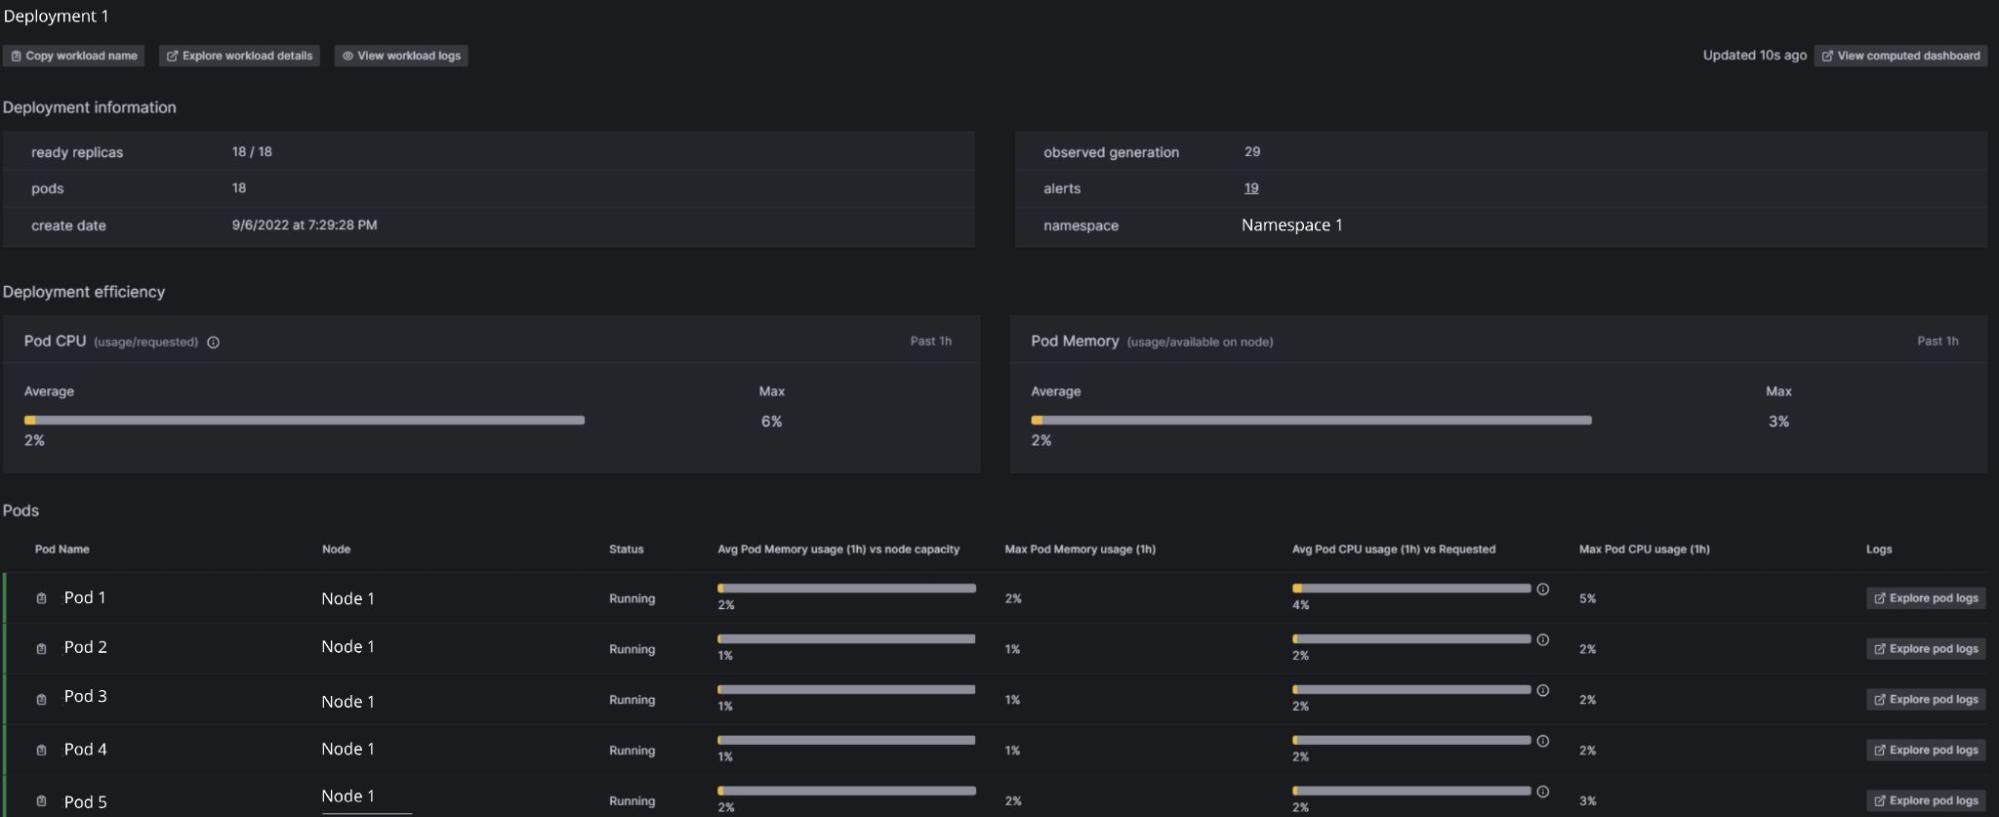Image resolution: width=1999 pixels, height=817 pixels.
Task: Click Pod CPU average progress bar
Action: 304,420
